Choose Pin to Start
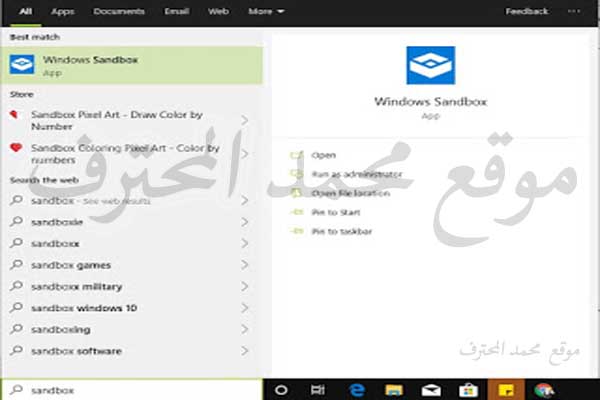The height and width of the screenshot is (400, 600). (336, 212)
